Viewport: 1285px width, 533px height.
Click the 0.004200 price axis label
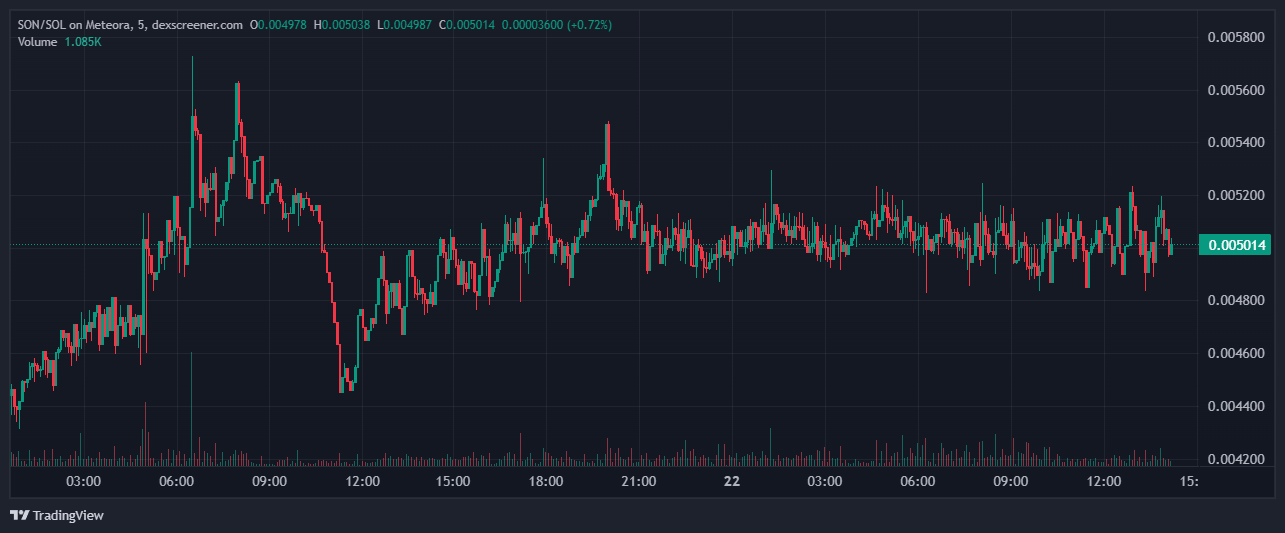[1237, 459]
